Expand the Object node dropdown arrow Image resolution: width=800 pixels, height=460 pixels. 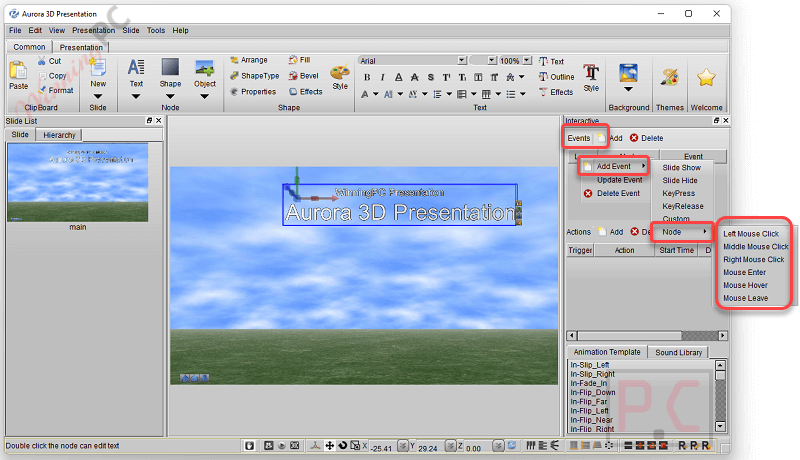(205, 96)
